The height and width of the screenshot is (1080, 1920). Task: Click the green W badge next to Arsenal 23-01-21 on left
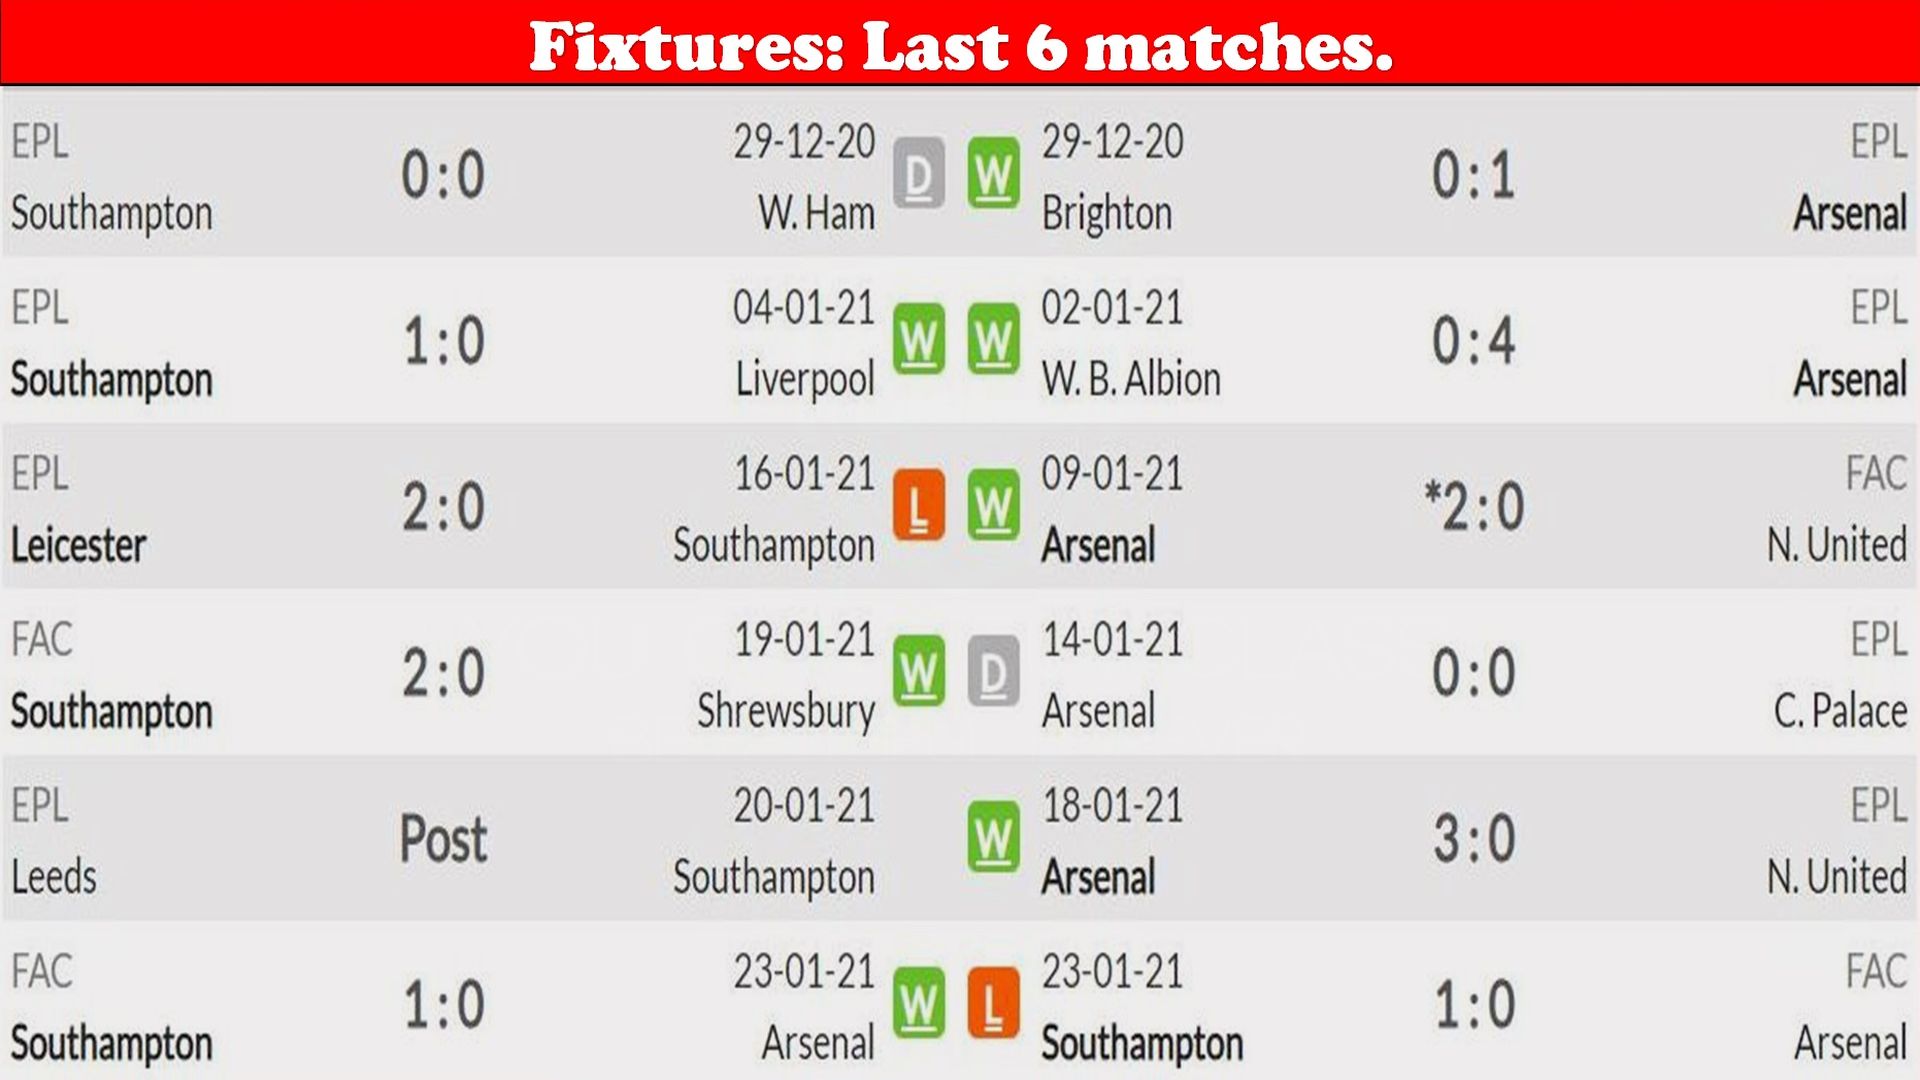918,1003
